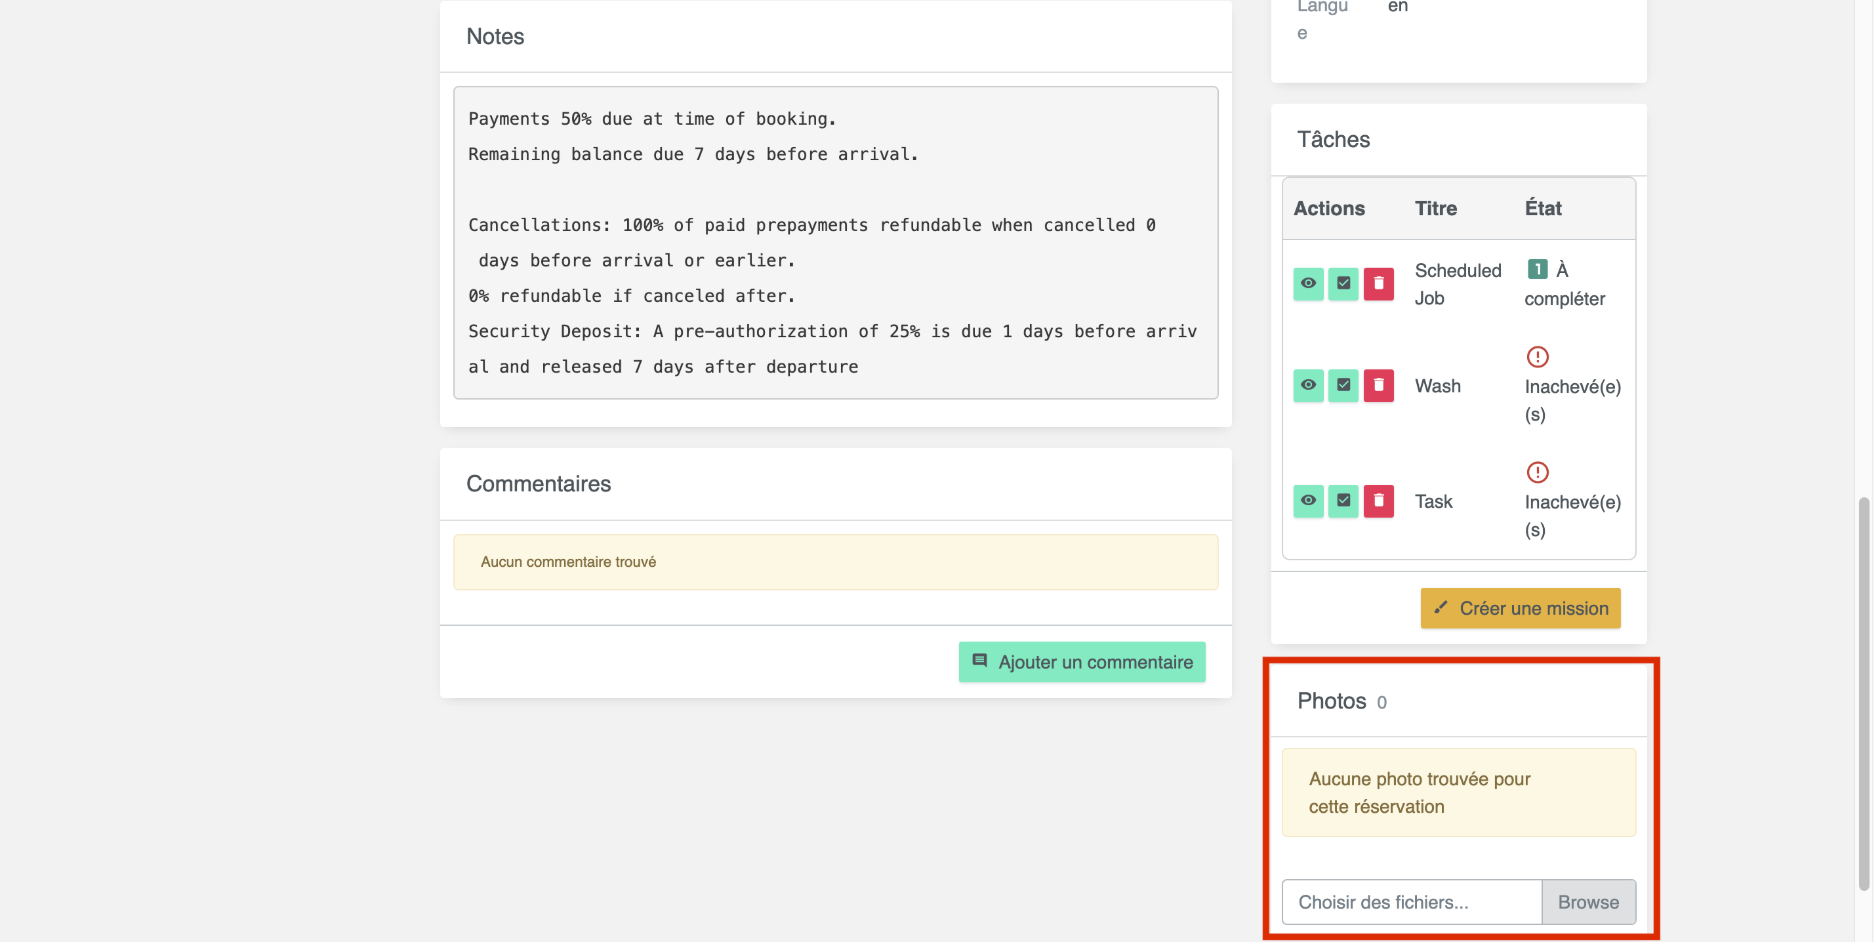
Task: Click the Scheduled Job status badge
Action: pos(1537,269)
